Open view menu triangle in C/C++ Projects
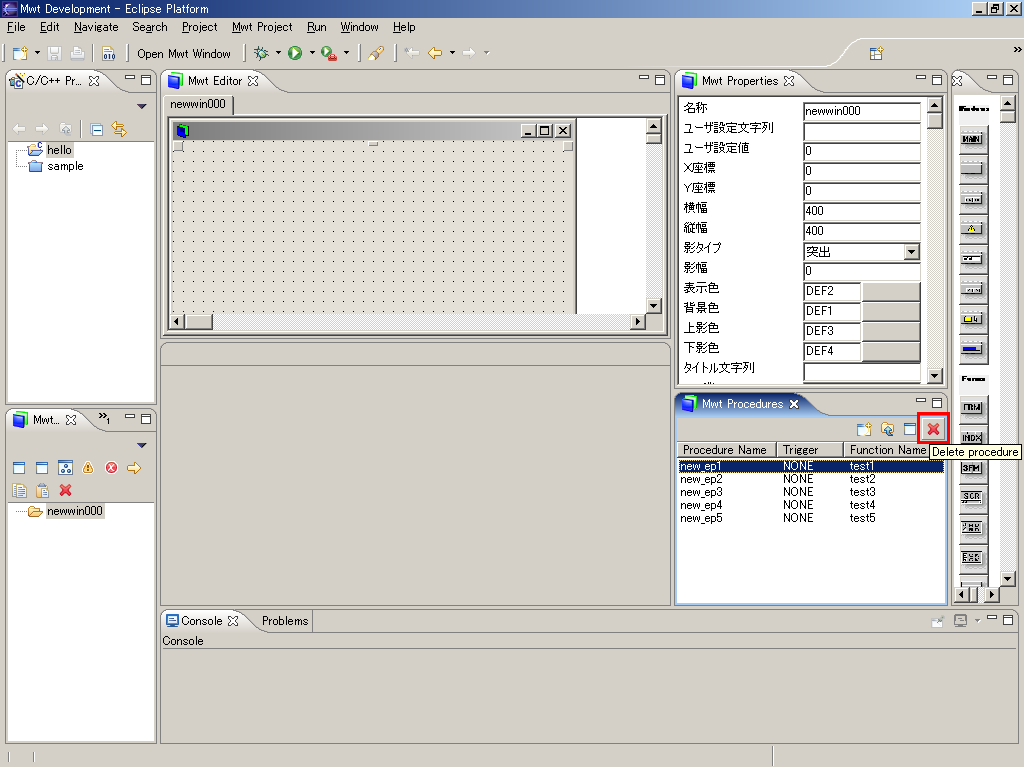This screenshot has height=768, width=1024. 142,106
